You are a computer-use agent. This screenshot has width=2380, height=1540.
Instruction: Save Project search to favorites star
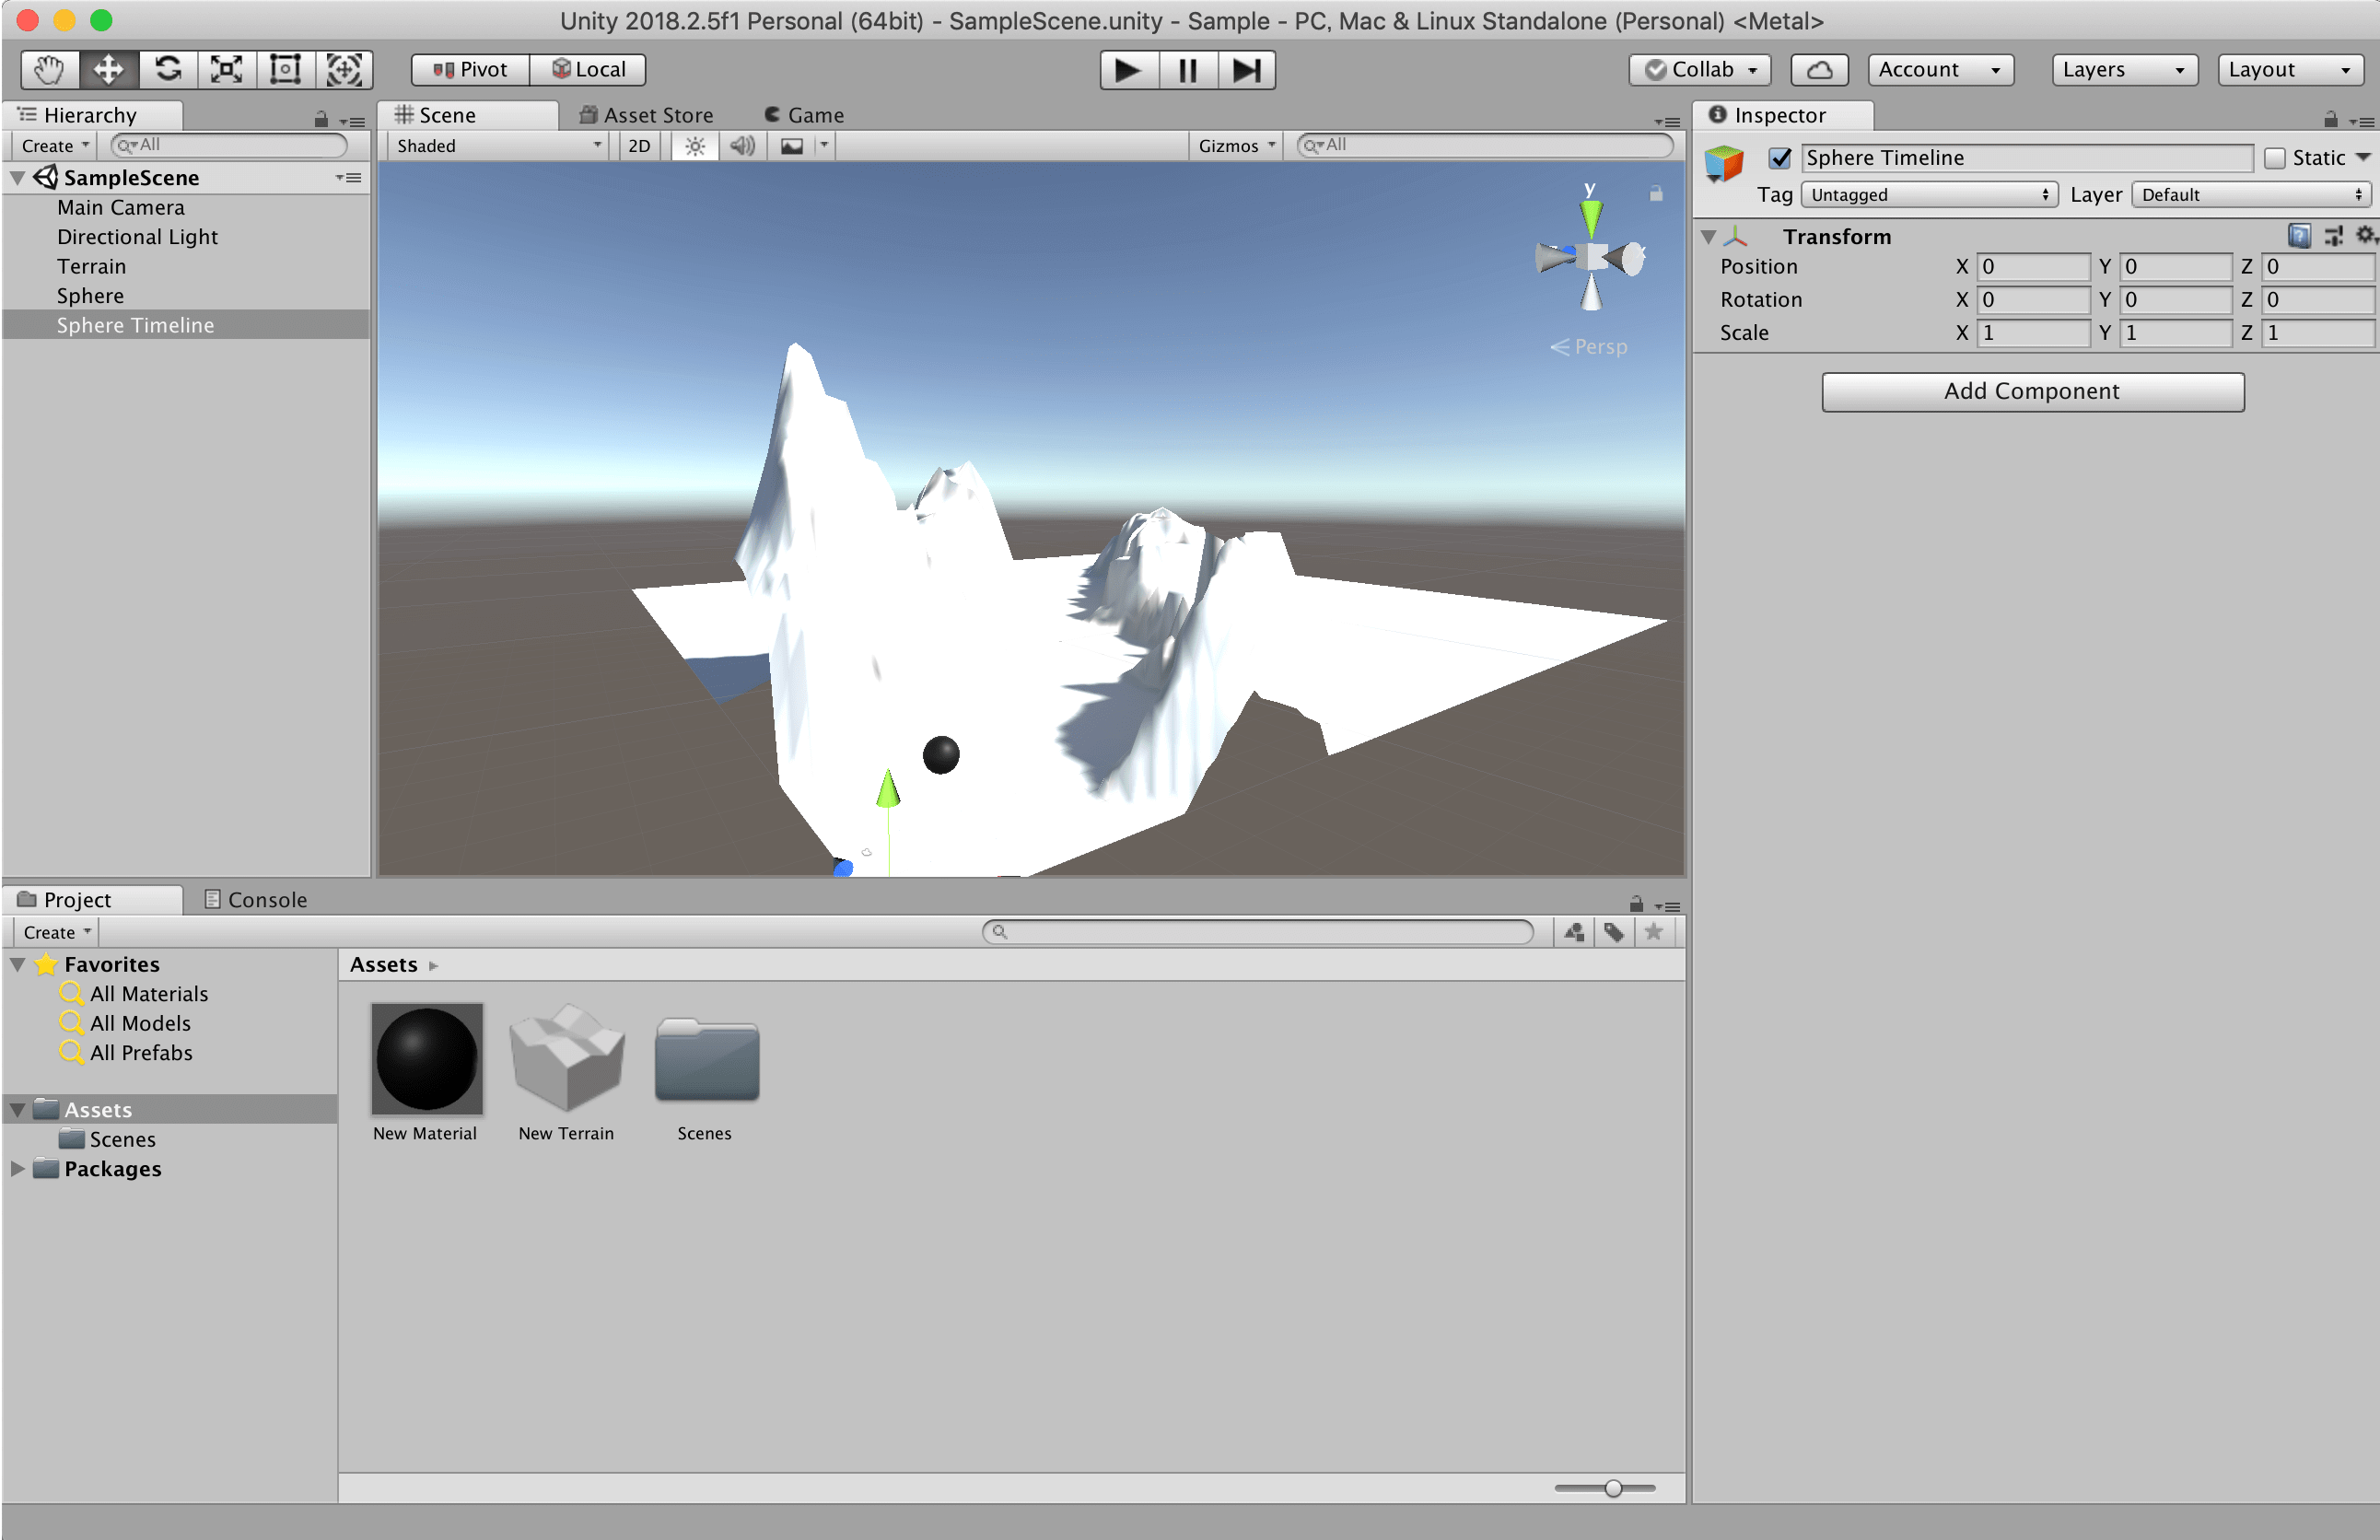(x=1654, y=932)
